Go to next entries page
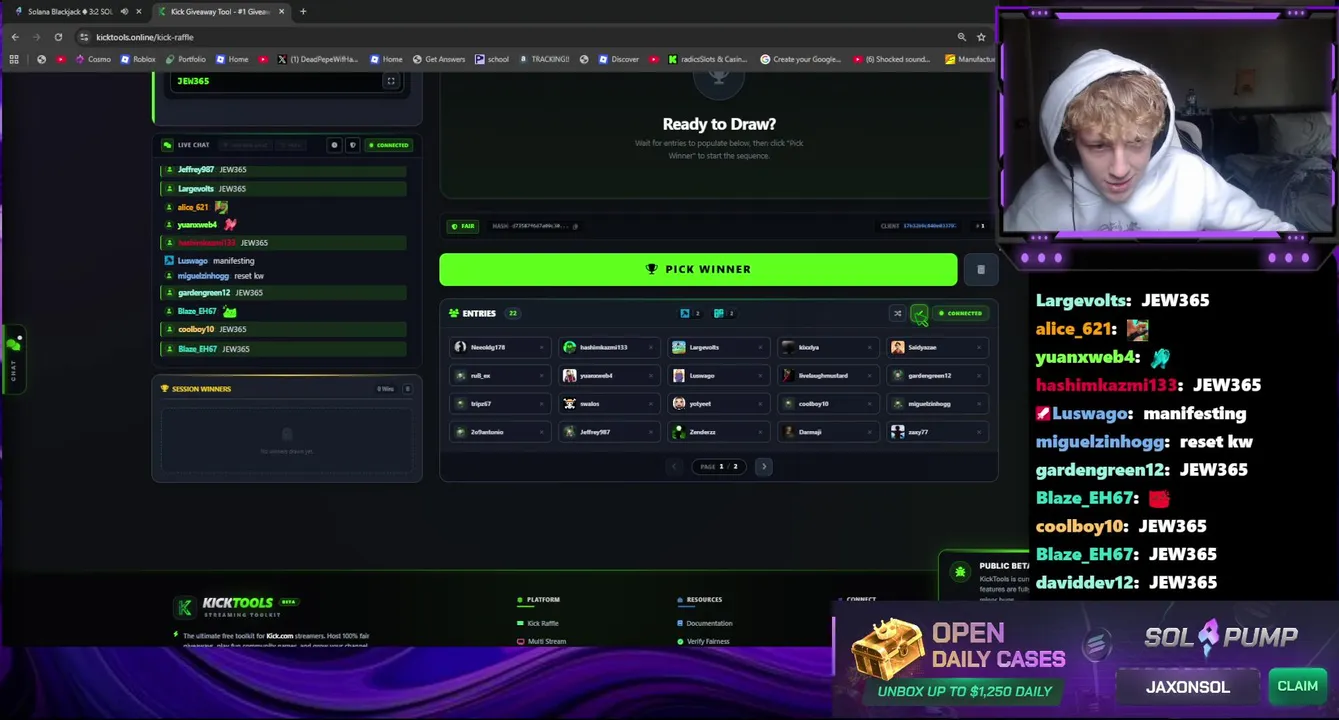 (x=764, y=466)
